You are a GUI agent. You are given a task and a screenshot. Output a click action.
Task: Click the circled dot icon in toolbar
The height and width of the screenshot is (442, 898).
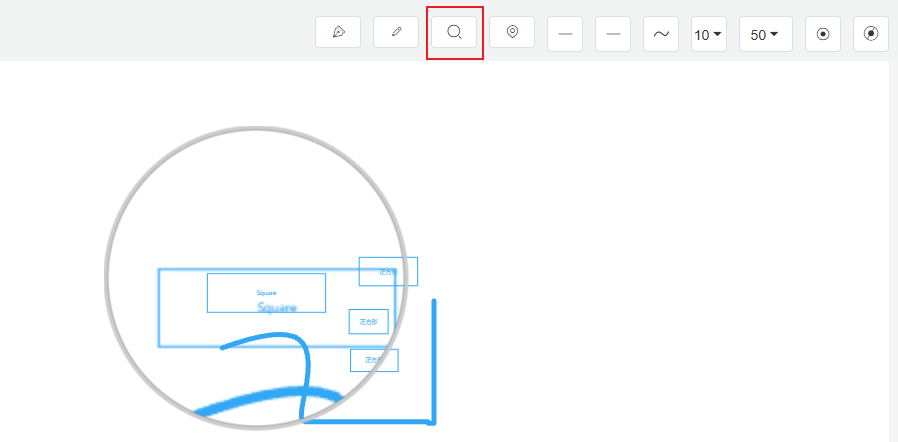(823, 34)
